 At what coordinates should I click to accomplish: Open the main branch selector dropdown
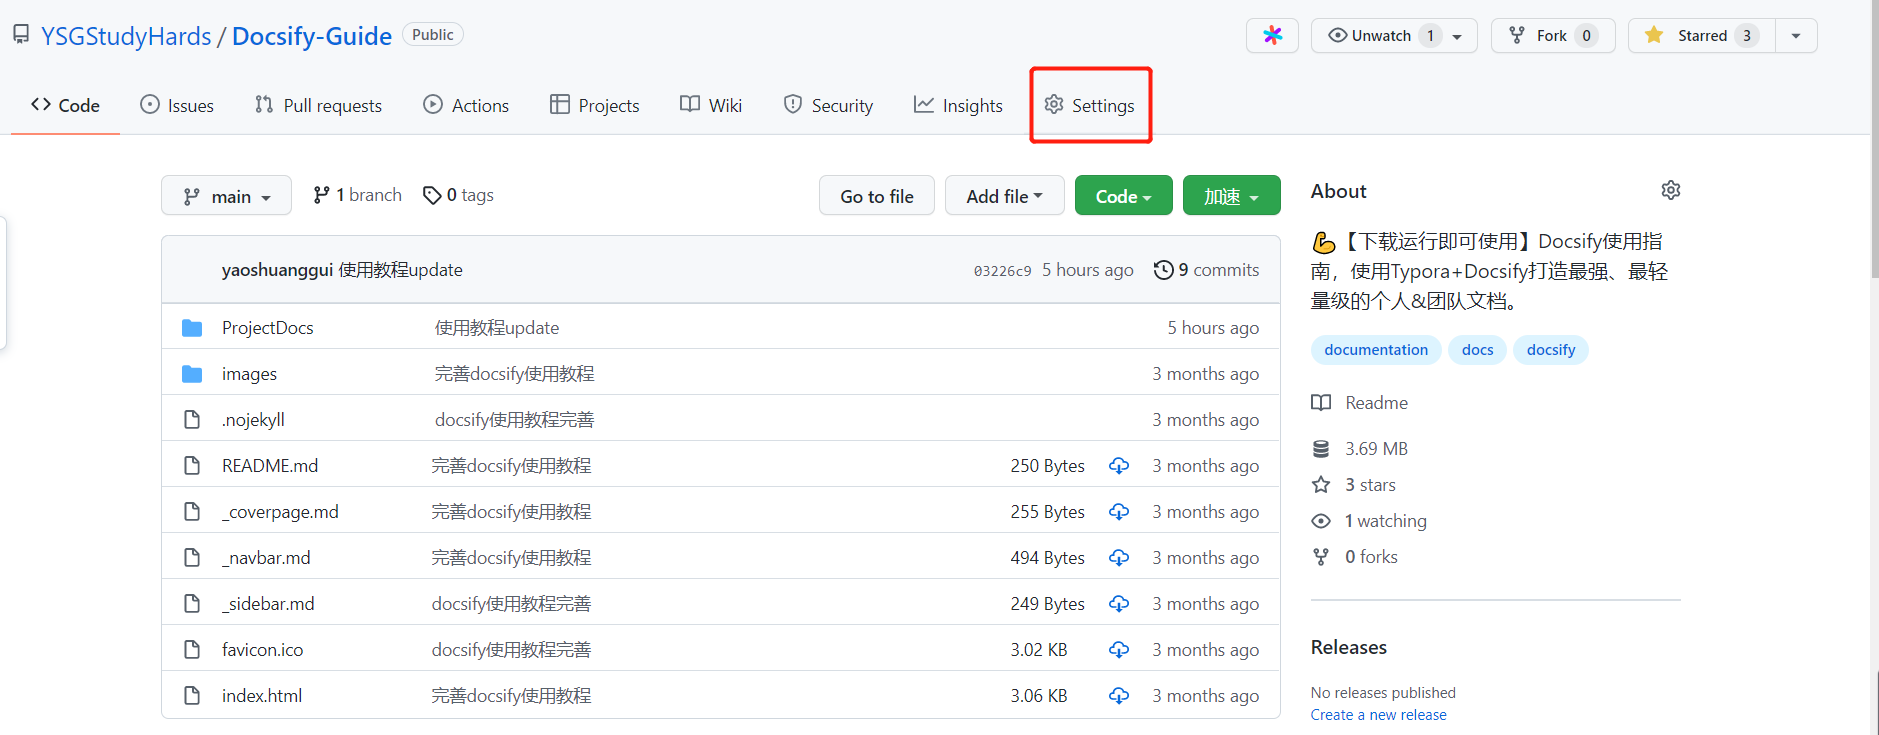coord(226,196)
